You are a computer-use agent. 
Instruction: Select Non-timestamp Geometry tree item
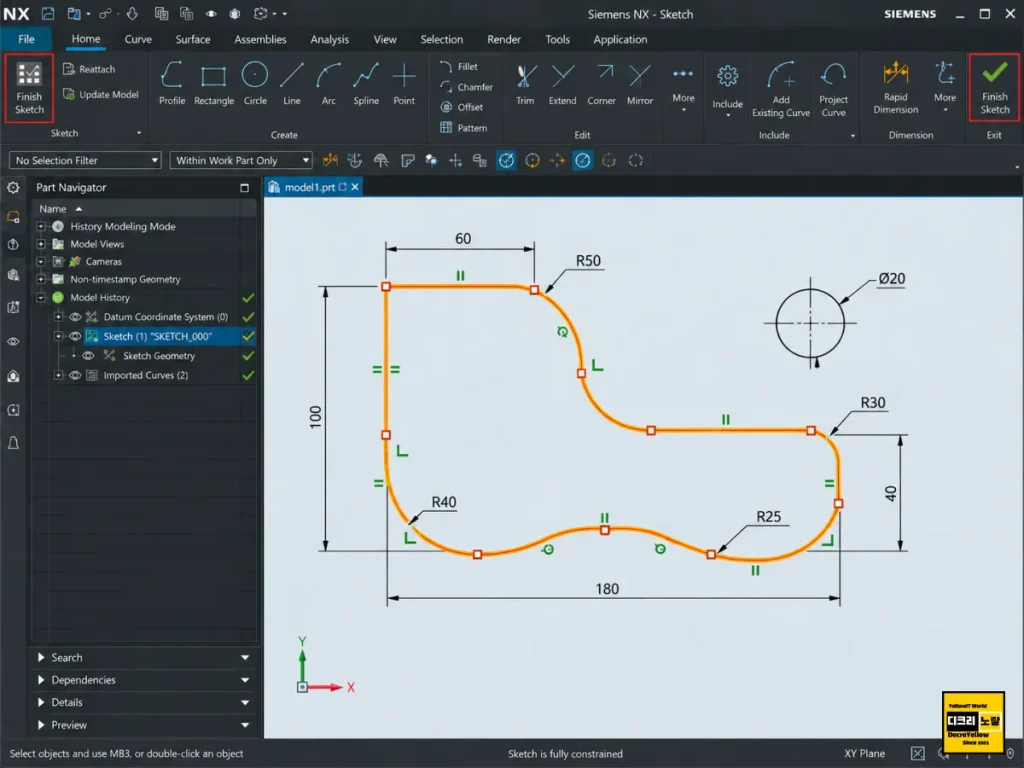coord(125,280)
